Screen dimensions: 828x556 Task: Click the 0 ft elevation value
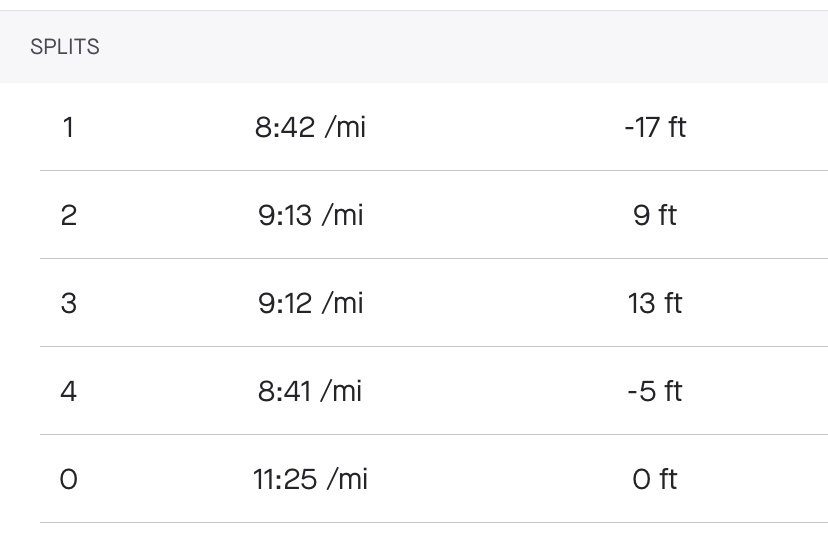tap(655, 479)
